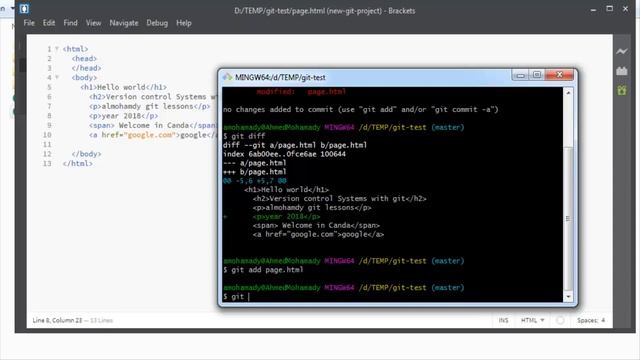Click the '<head>' tag on line 2
This screenshot has width=640, height=360.
click(84, 58)
